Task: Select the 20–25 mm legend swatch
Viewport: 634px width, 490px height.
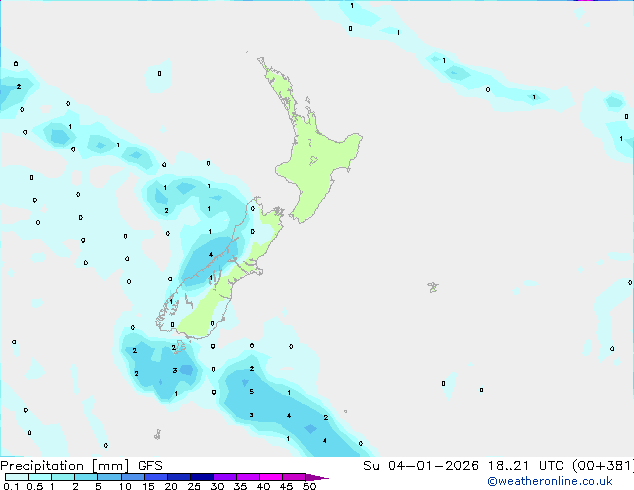Action: pos(178,477)
